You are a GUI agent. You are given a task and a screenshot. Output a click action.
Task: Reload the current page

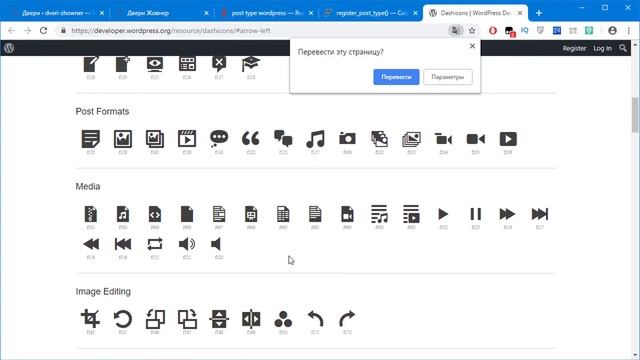click(x=43, y=31)
